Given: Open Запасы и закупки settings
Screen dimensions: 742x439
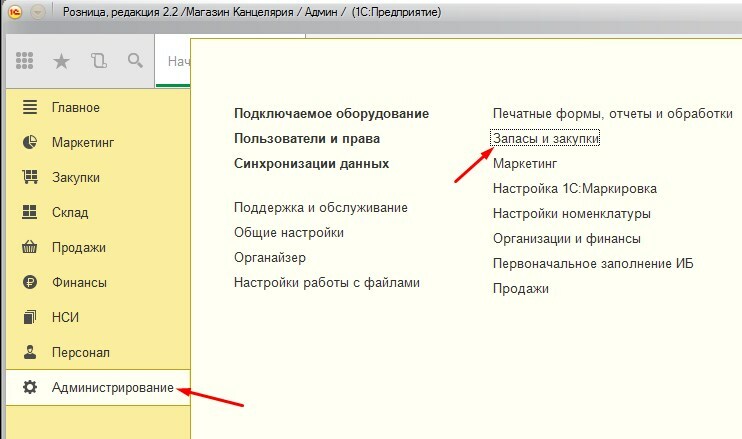Looking at the screenshot, I should (x=546, y=139).
